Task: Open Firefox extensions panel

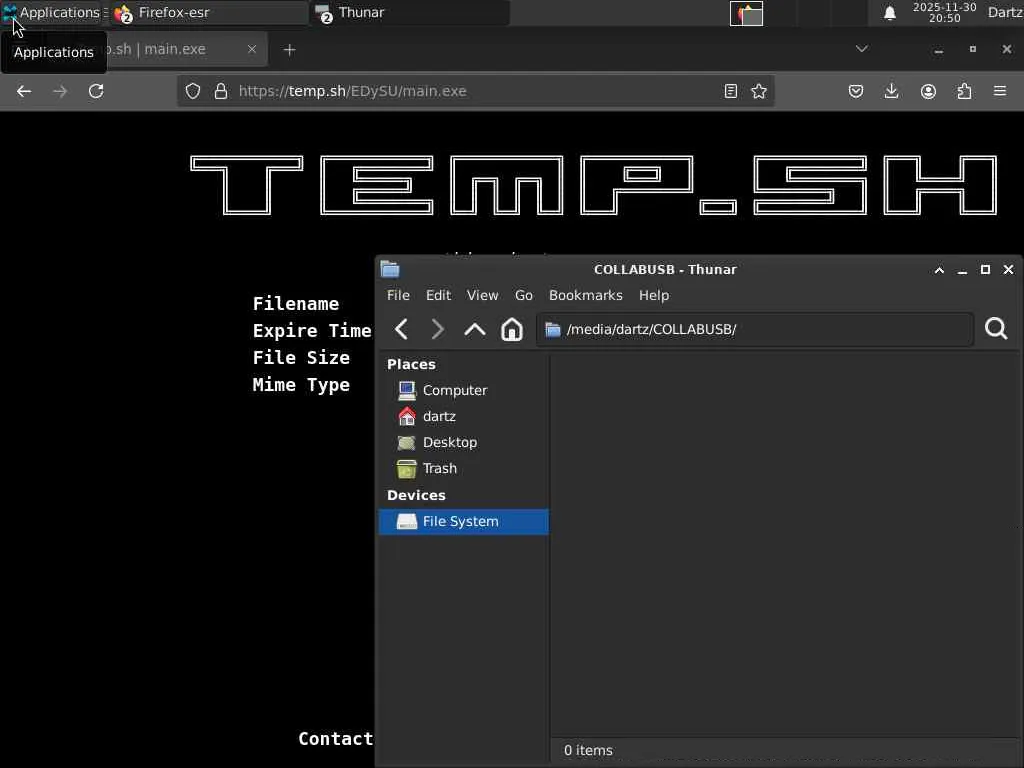Action: [964, 91]
